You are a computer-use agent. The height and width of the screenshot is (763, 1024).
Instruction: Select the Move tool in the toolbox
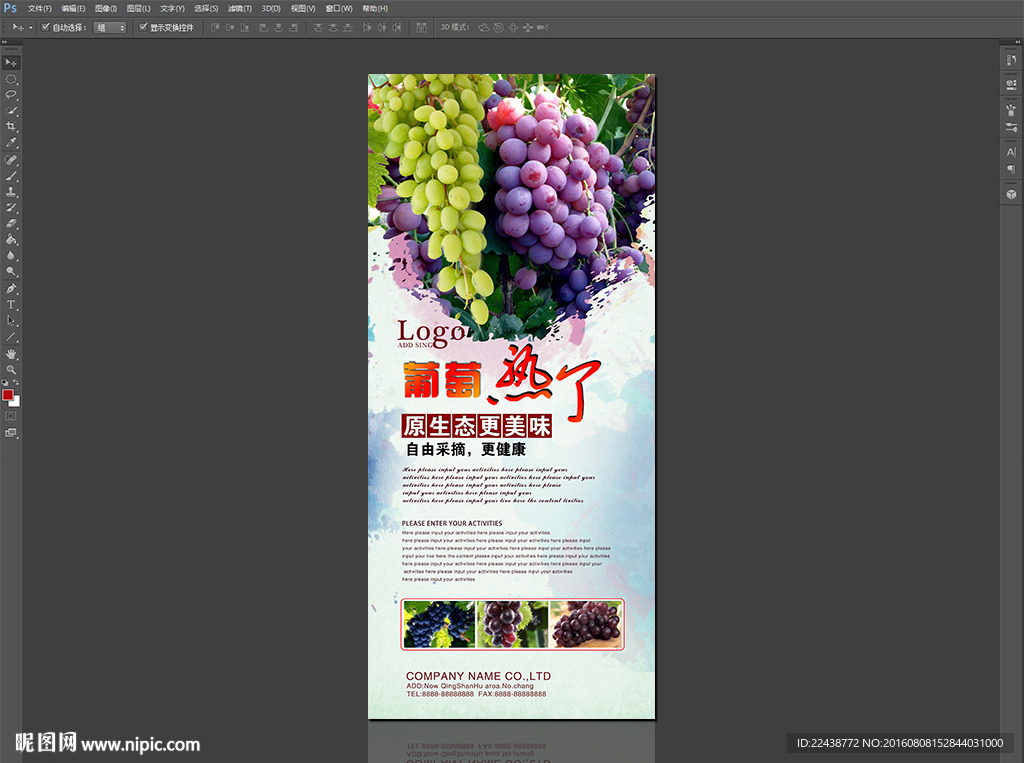[11, 63]
